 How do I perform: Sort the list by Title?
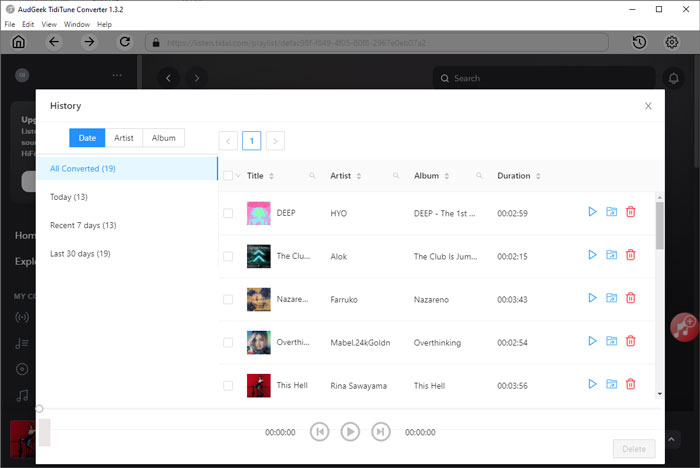(x=271, y=176)
